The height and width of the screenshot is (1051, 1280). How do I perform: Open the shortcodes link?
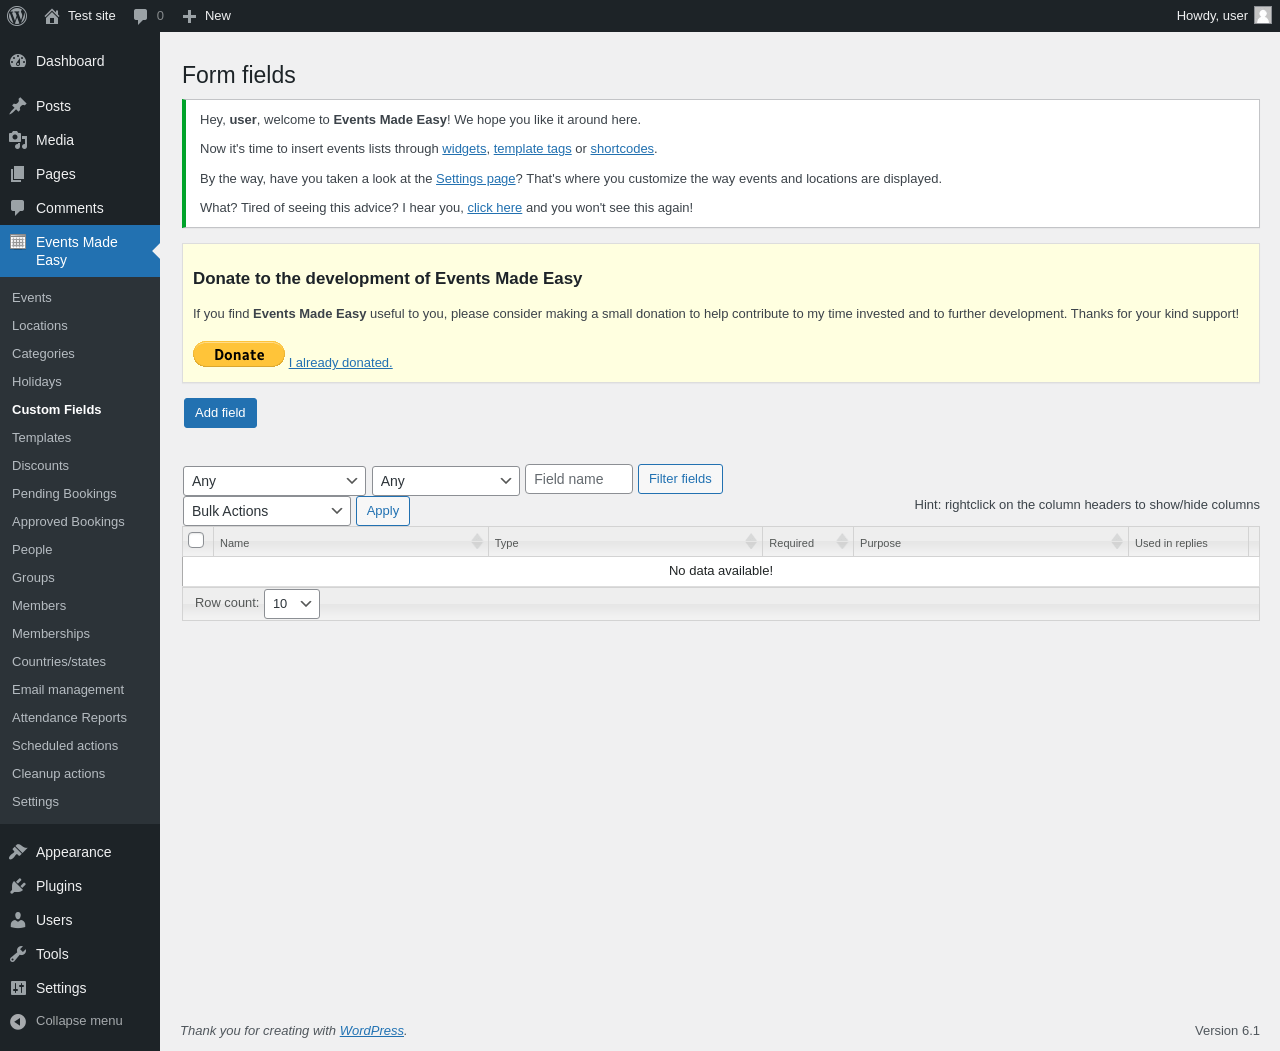[x=622, y=149]
